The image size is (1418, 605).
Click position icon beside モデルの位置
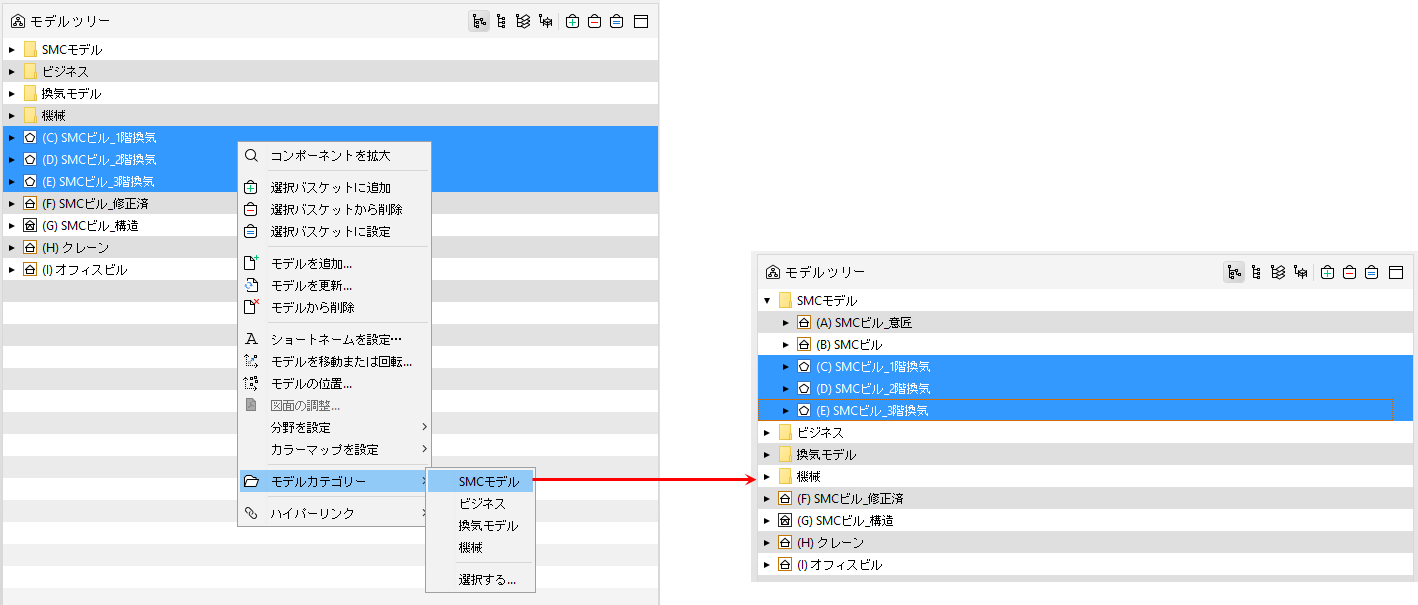click(251, 383)
